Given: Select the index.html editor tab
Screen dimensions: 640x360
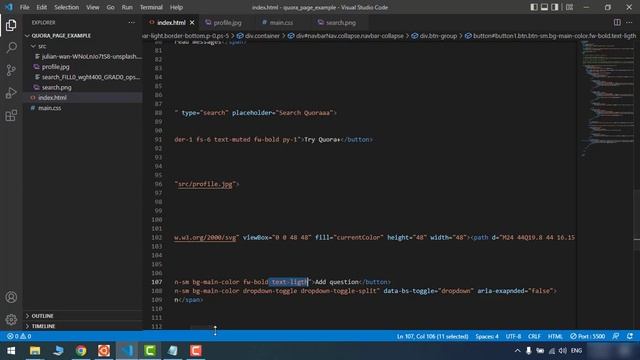Looking at the screenshot, I should (171, 22).
